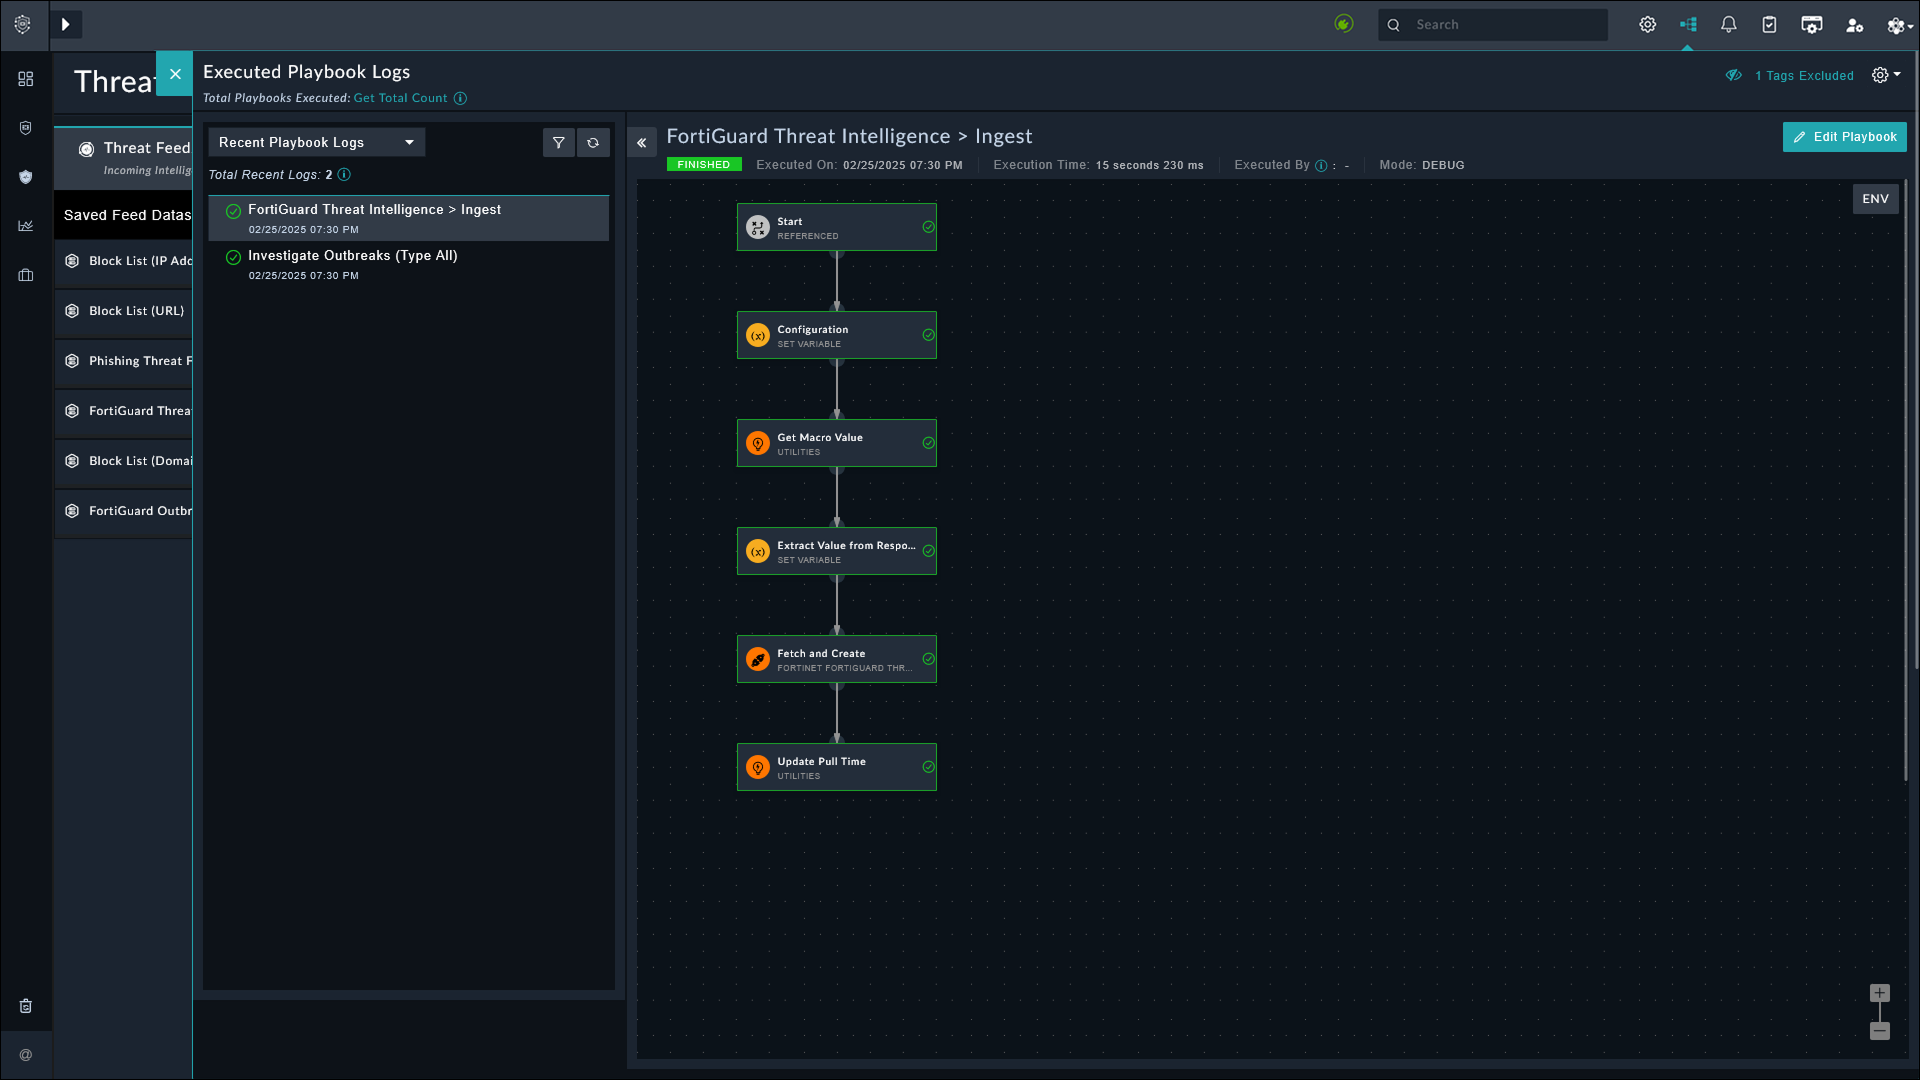
Task: Expand the top-left play arrow panel
Action: [65, 25]
